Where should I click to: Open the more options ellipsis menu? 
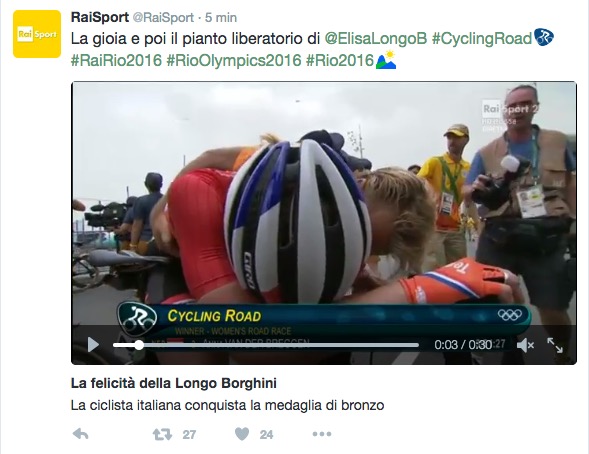(322, 434)
